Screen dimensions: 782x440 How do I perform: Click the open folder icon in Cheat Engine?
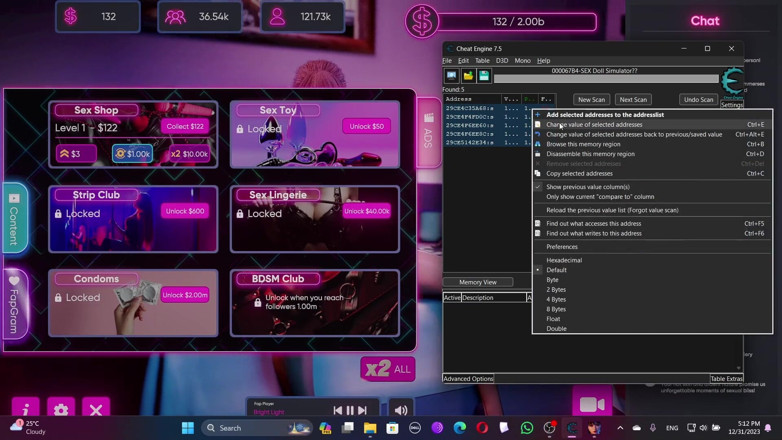click(468, 76)
